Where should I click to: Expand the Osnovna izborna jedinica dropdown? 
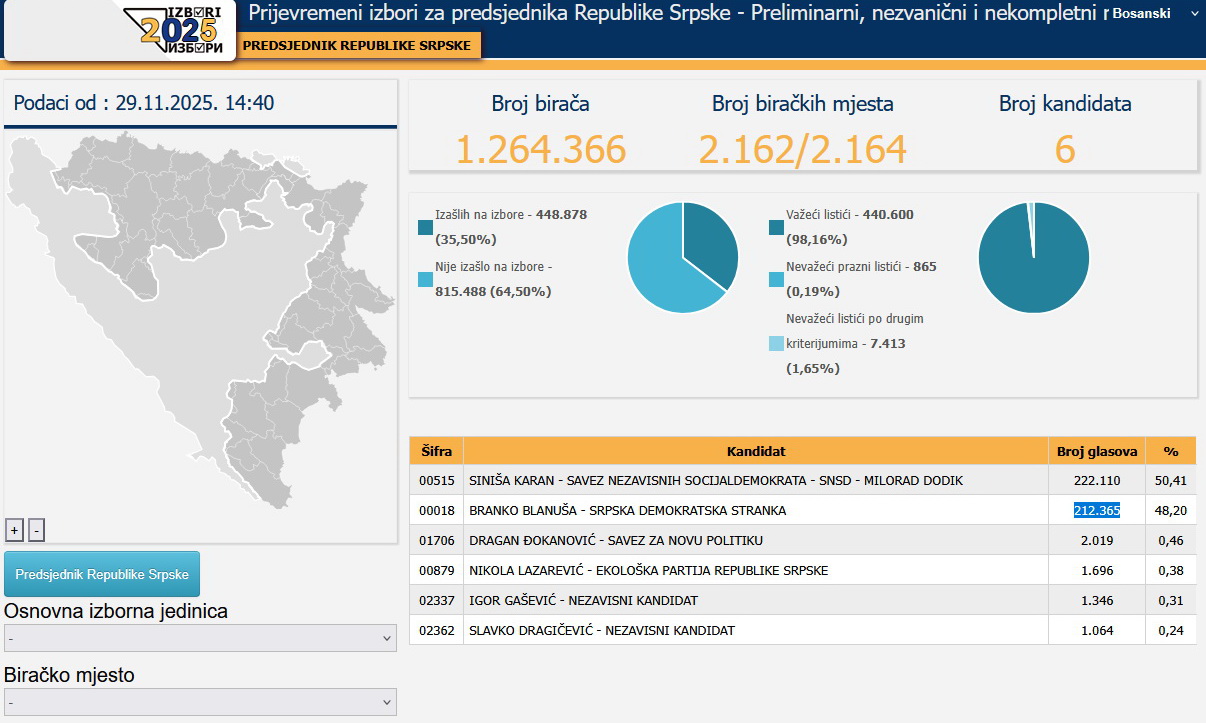click(x=200, y=638)
